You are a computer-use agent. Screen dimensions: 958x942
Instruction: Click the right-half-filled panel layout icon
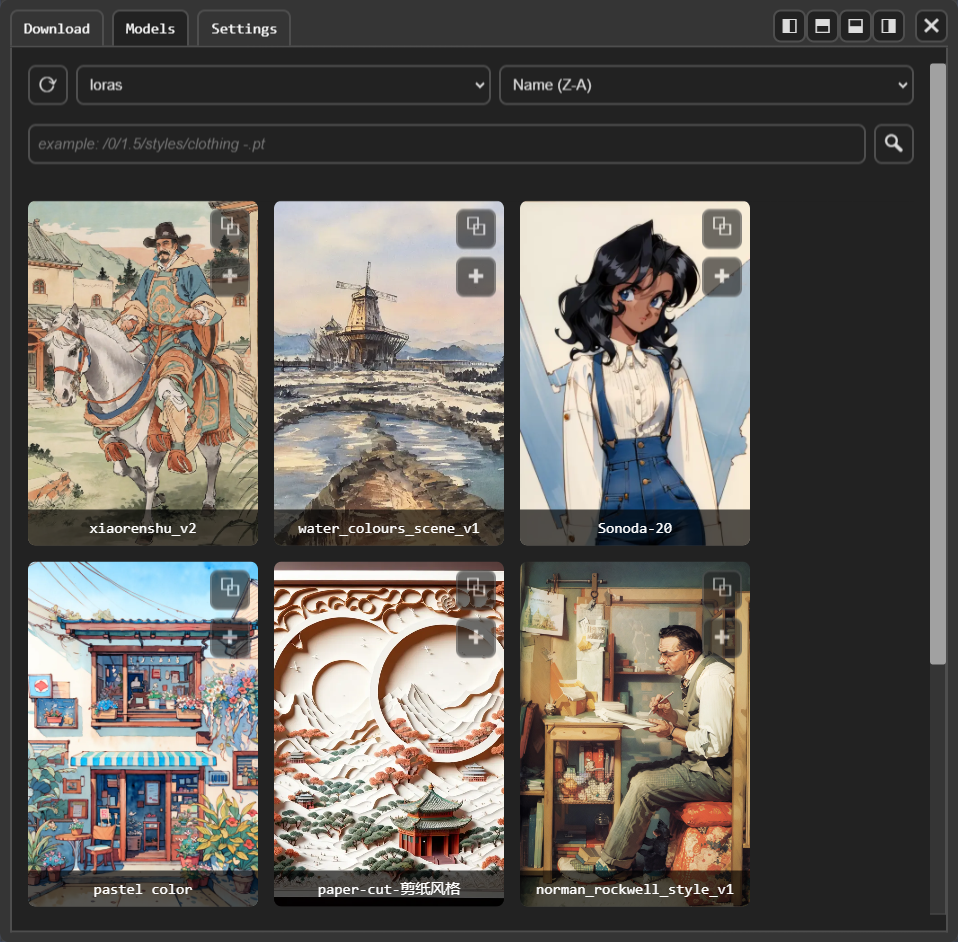pyautogui.click(x=888, y=26)
